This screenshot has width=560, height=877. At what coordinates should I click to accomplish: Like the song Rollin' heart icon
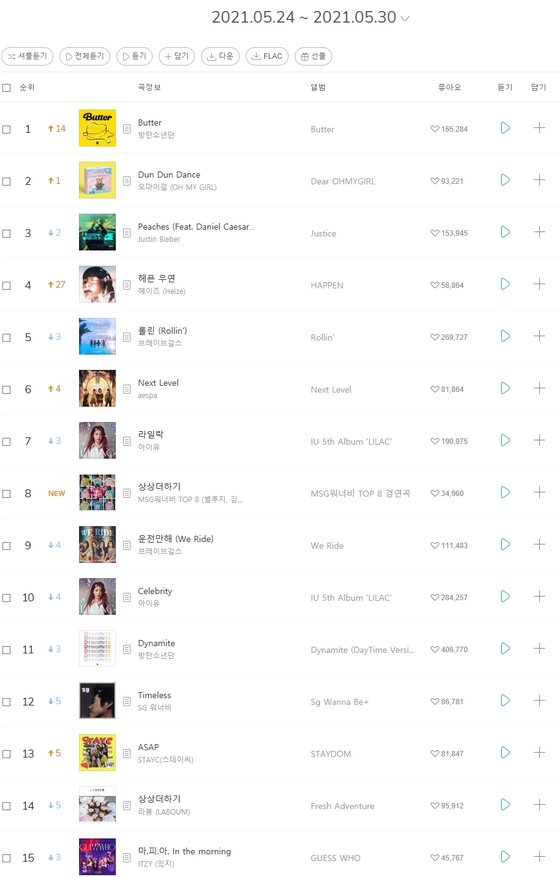435,337
